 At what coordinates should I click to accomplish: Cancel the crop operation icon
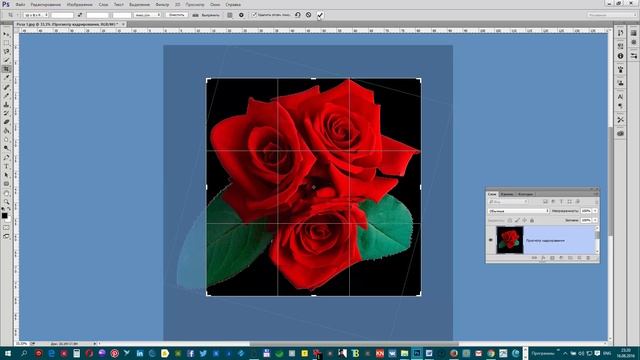[309, 15]
